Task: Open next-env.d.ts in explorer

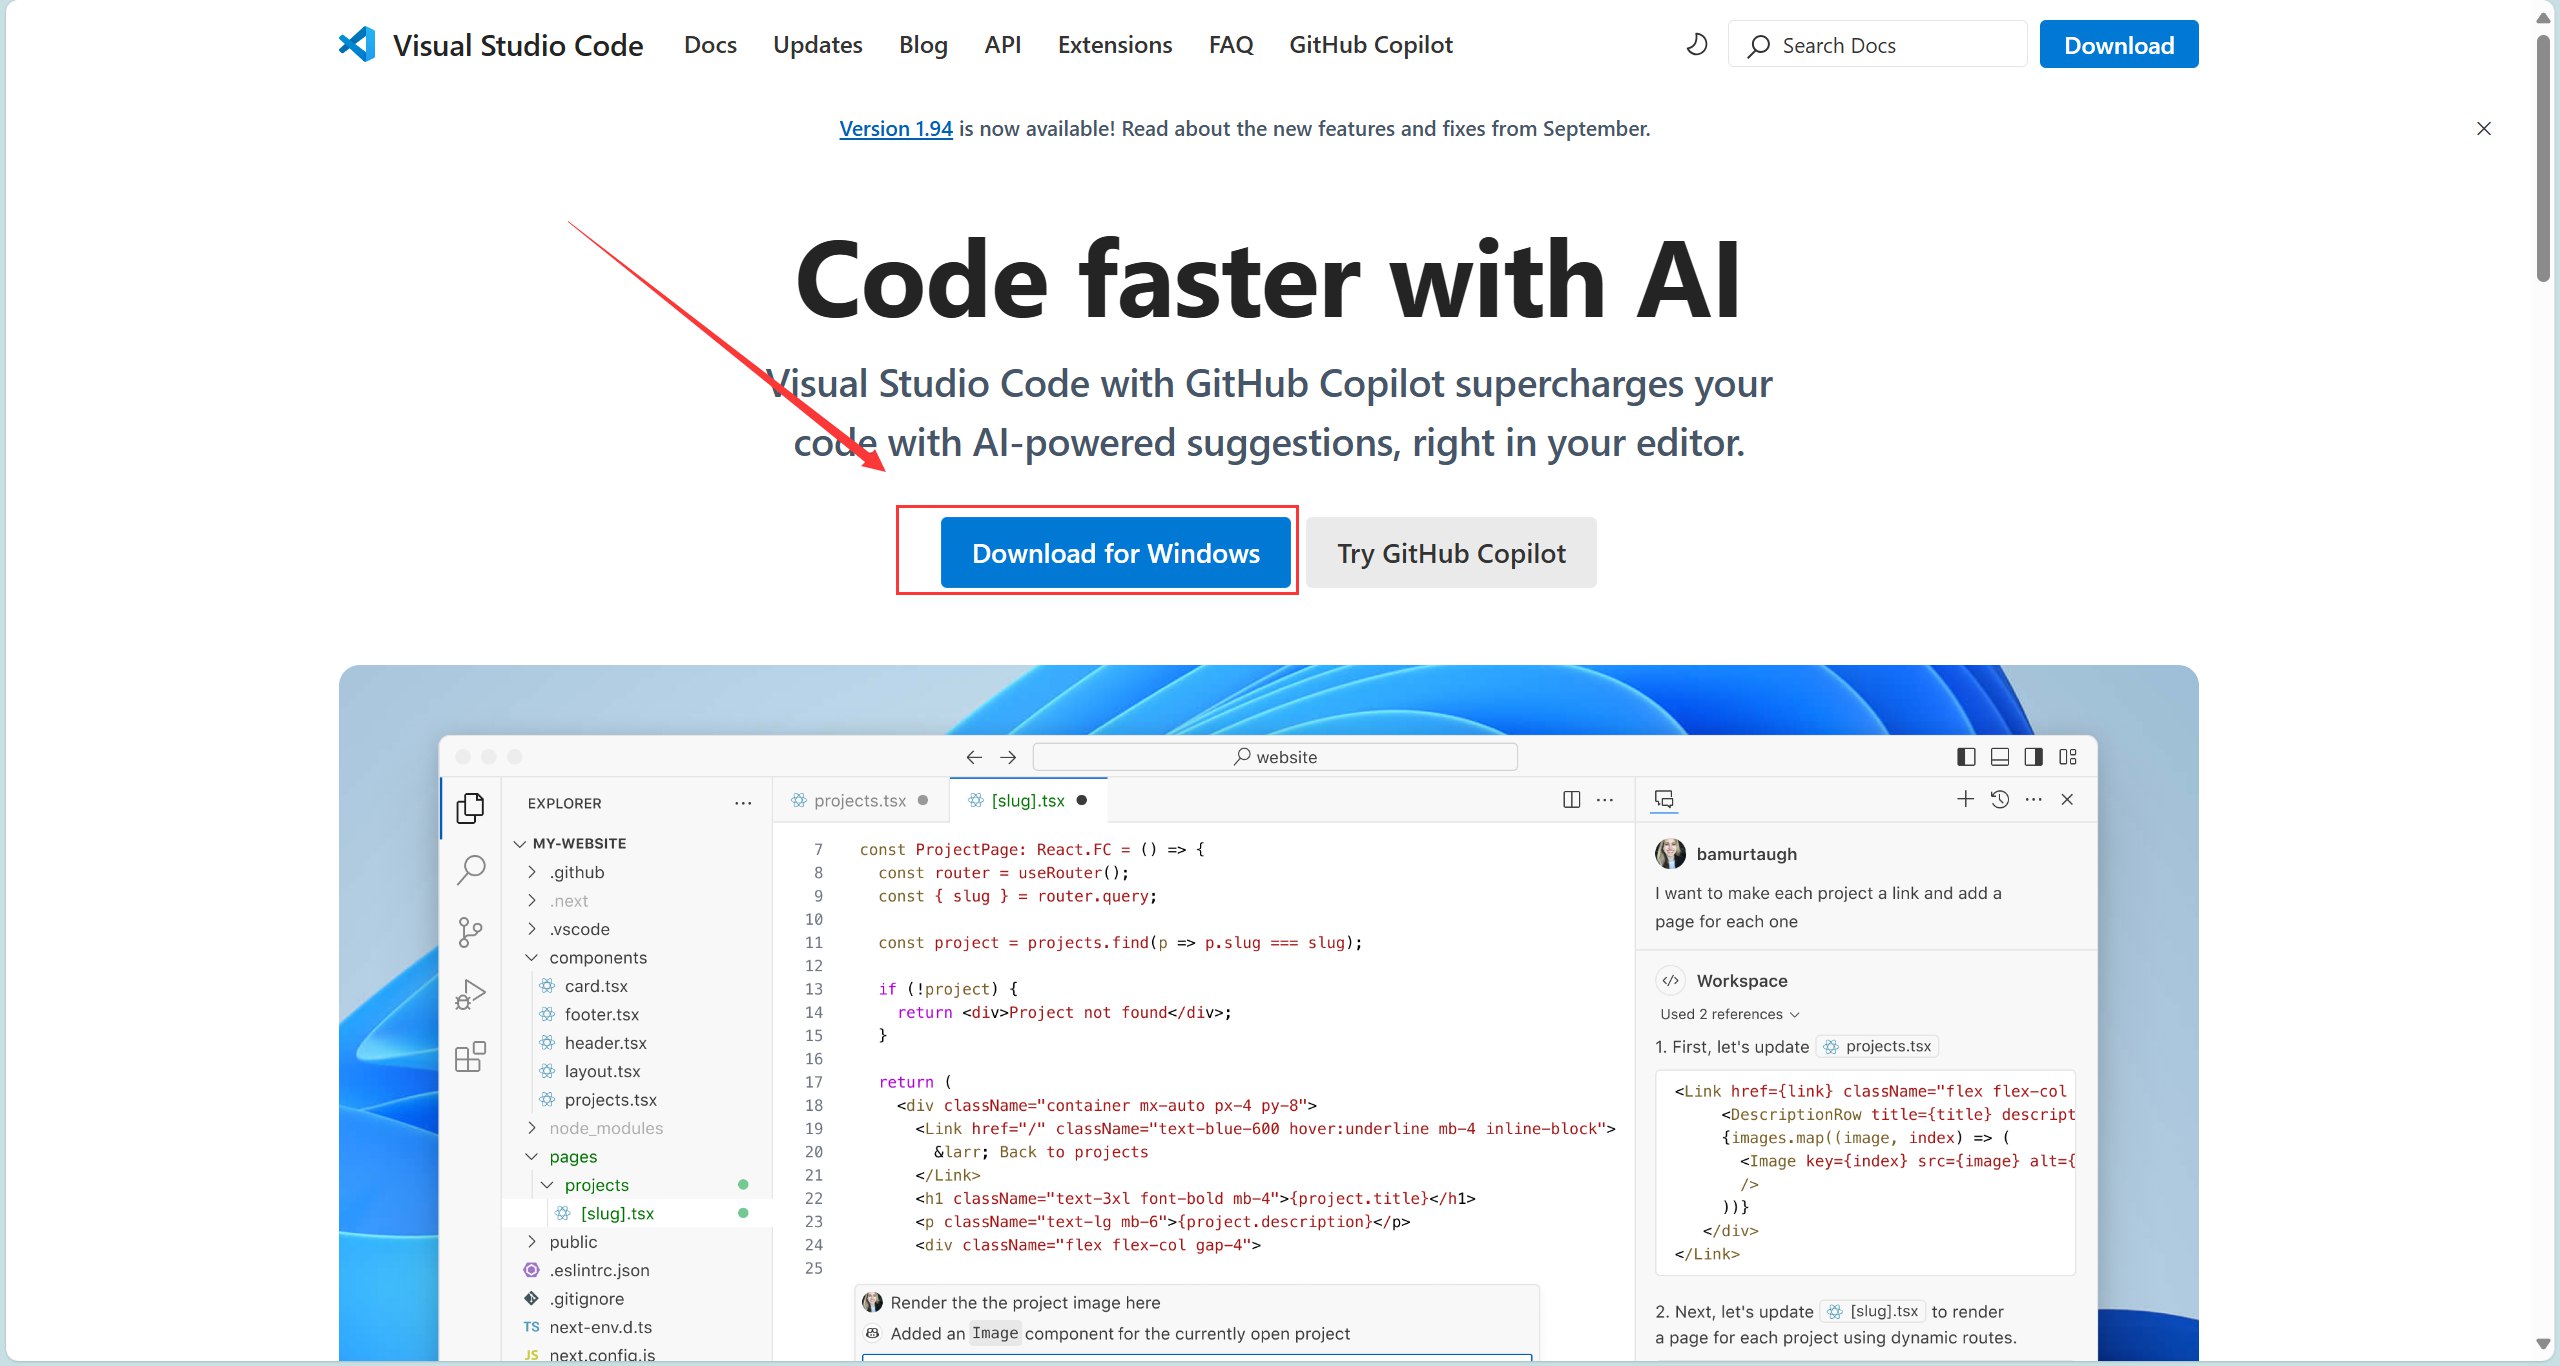Action: pos(600,1327)
